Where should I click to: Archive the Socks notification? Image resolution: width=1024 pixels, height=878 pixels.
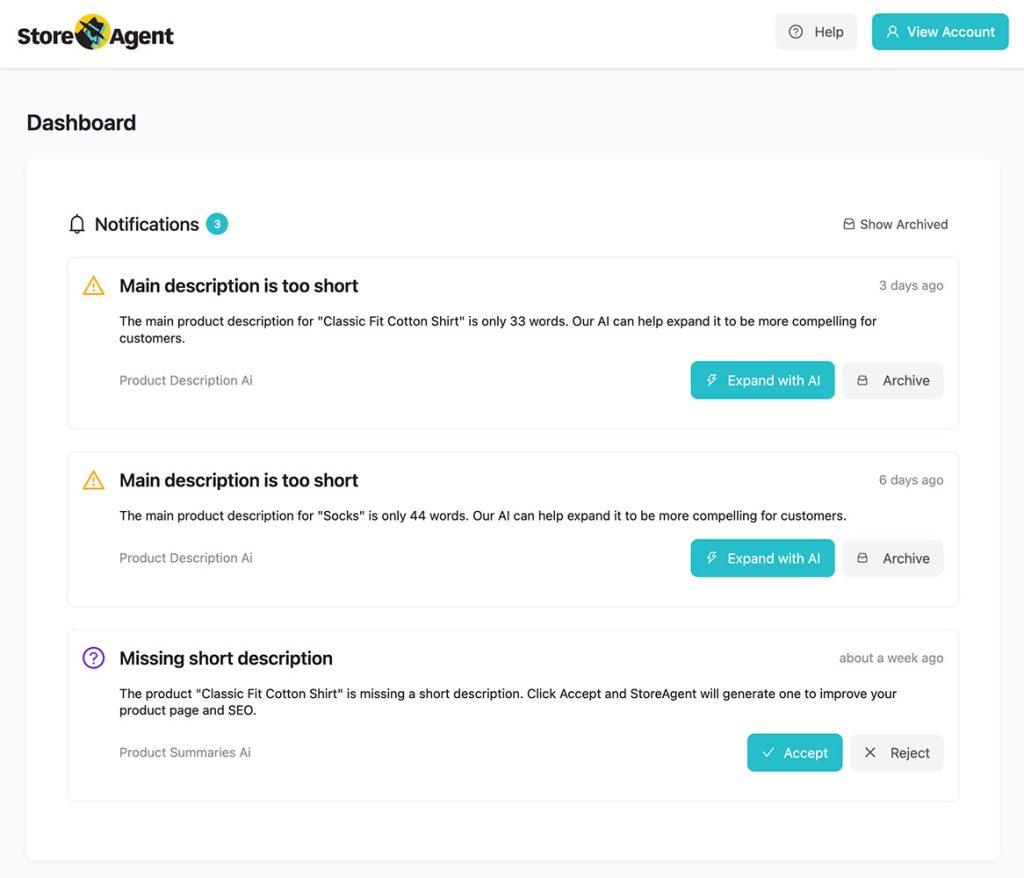pyautogui.click(x=892, y=558)
